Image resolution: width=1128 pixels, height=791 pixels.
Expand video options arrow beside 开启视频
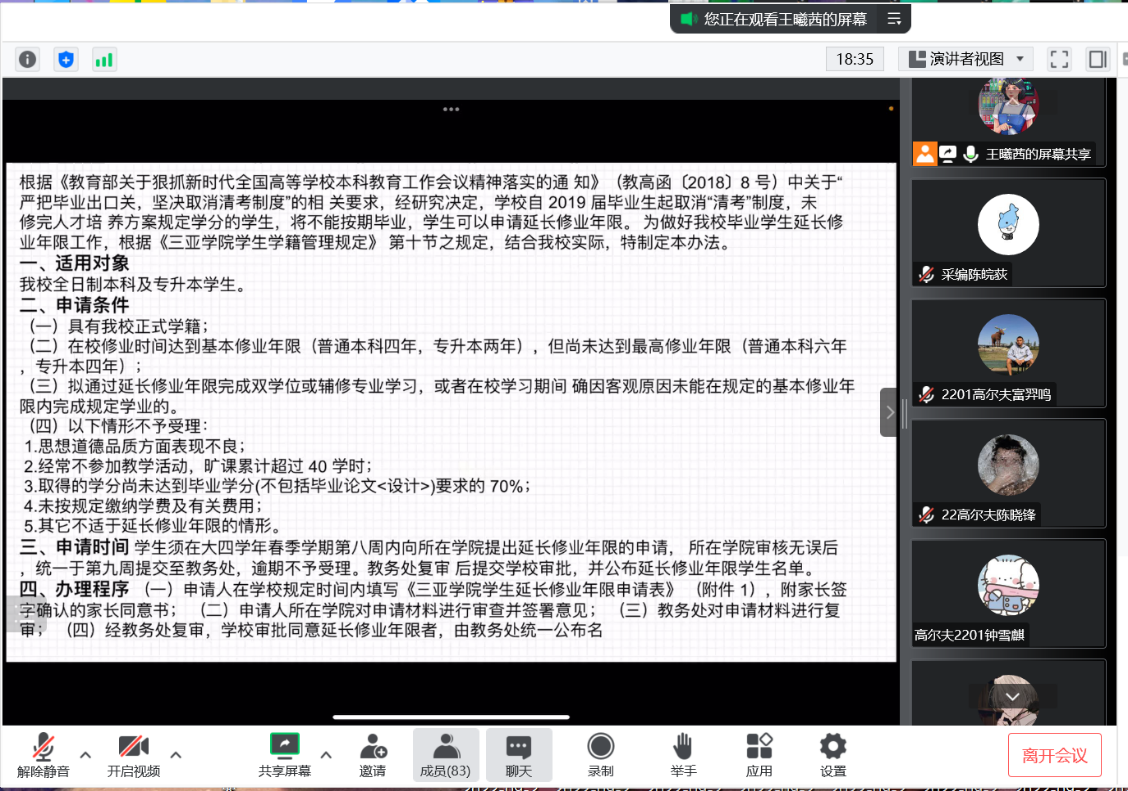pyautogui.click(x=176, y=754)
